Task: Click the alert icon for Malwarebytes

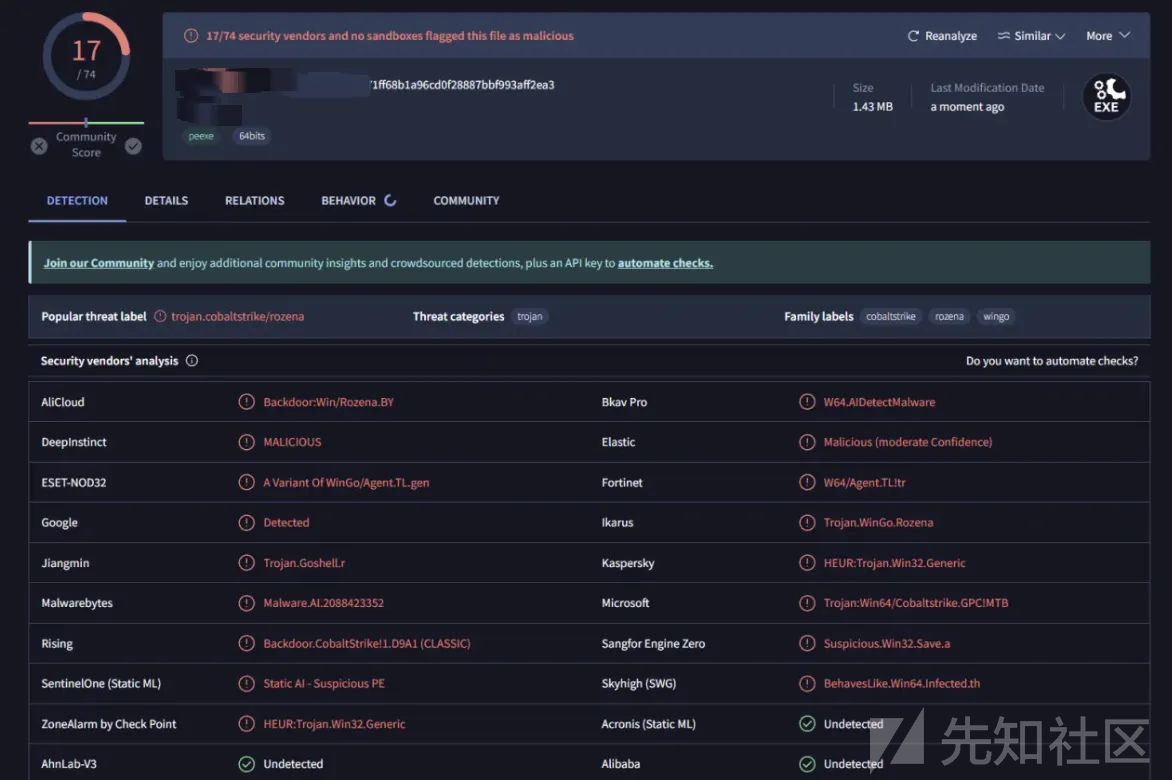Action: 247,603
